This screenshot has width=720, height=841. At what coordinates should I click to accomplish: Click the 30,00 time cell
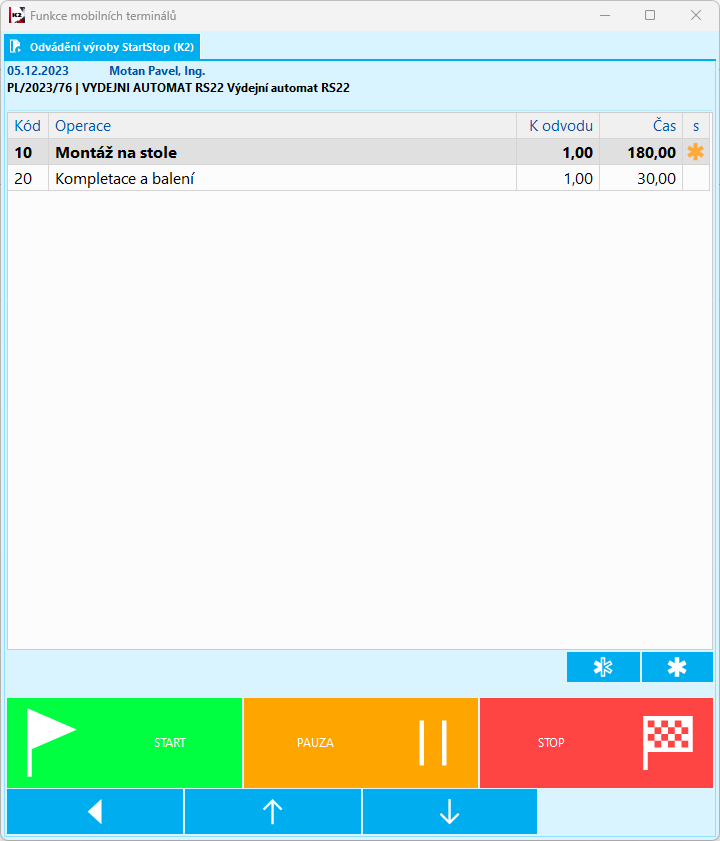point(641,178)
